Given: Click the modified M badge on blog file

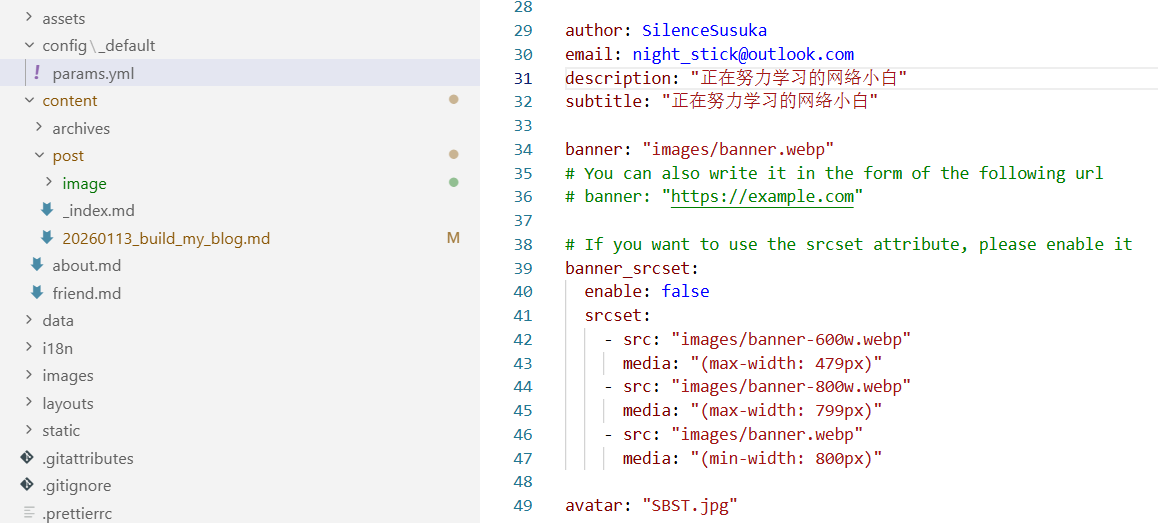Looking at the screenshot, I should pos(453,238).
